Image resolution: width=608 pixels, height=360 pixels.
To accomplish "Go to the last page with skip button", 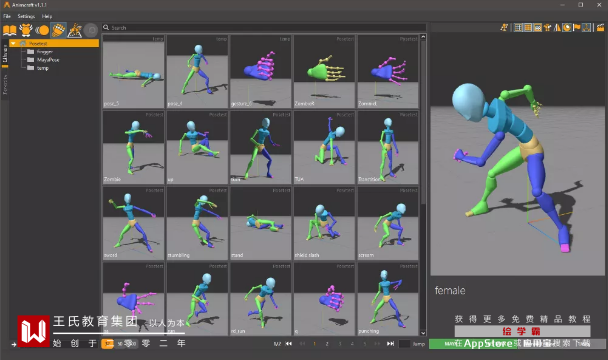I will (390, 344).
